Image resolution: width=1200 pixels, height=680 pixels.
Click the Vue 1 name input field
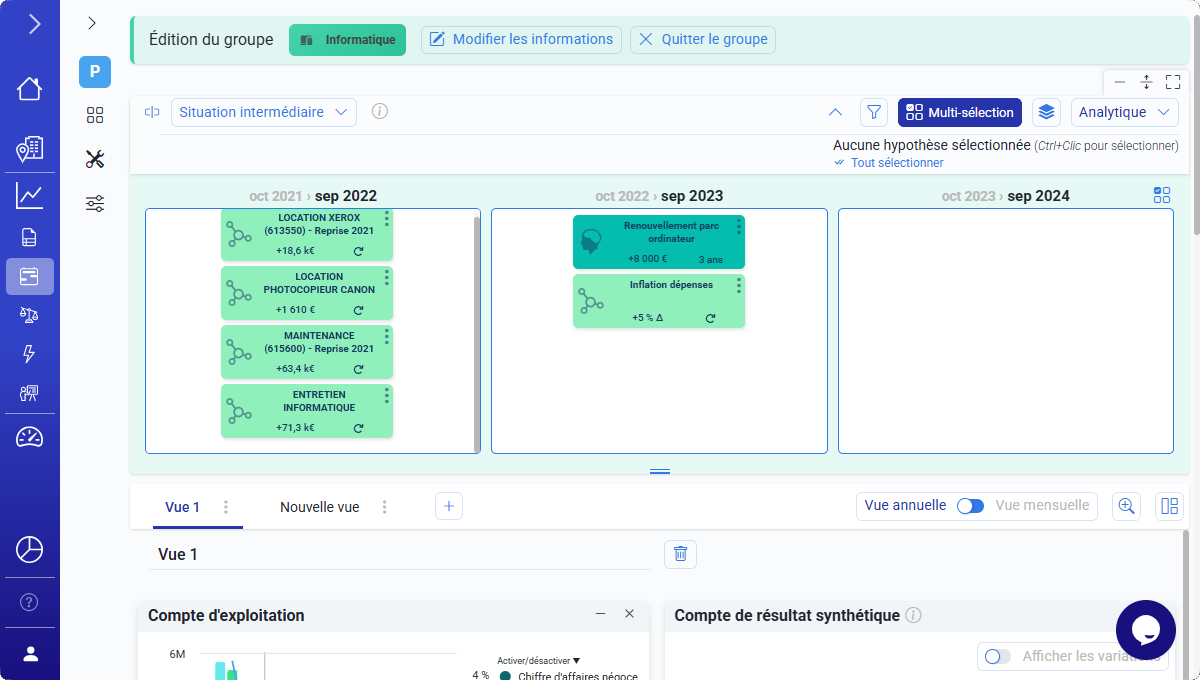[400, 554]
